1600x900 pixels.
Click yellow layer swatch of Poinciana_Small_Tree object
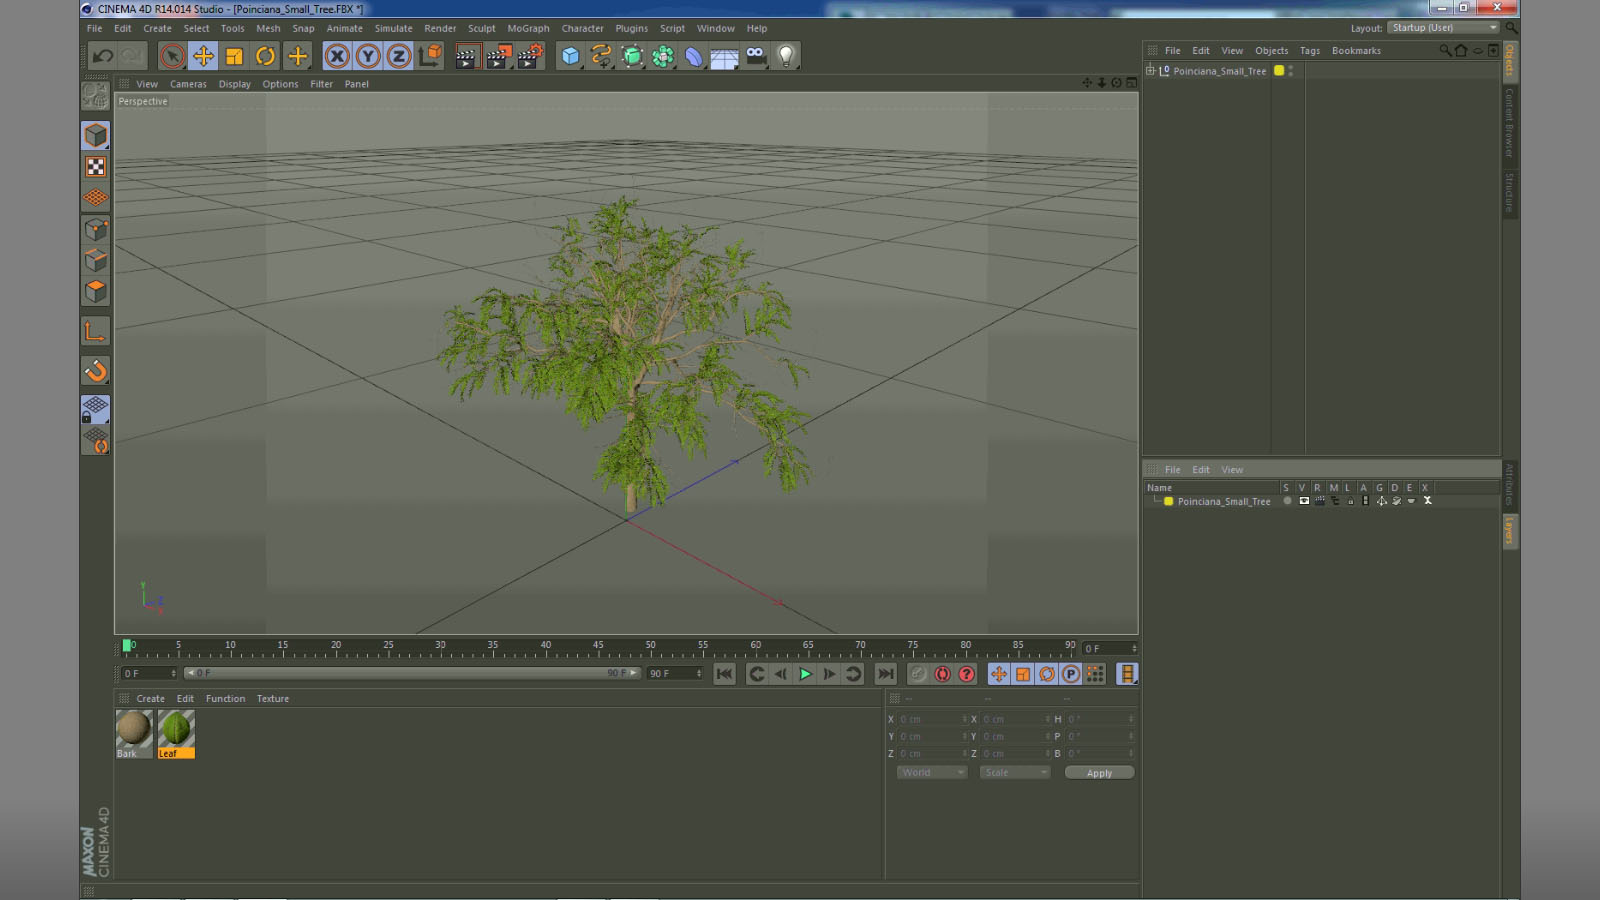point(1278,71)
